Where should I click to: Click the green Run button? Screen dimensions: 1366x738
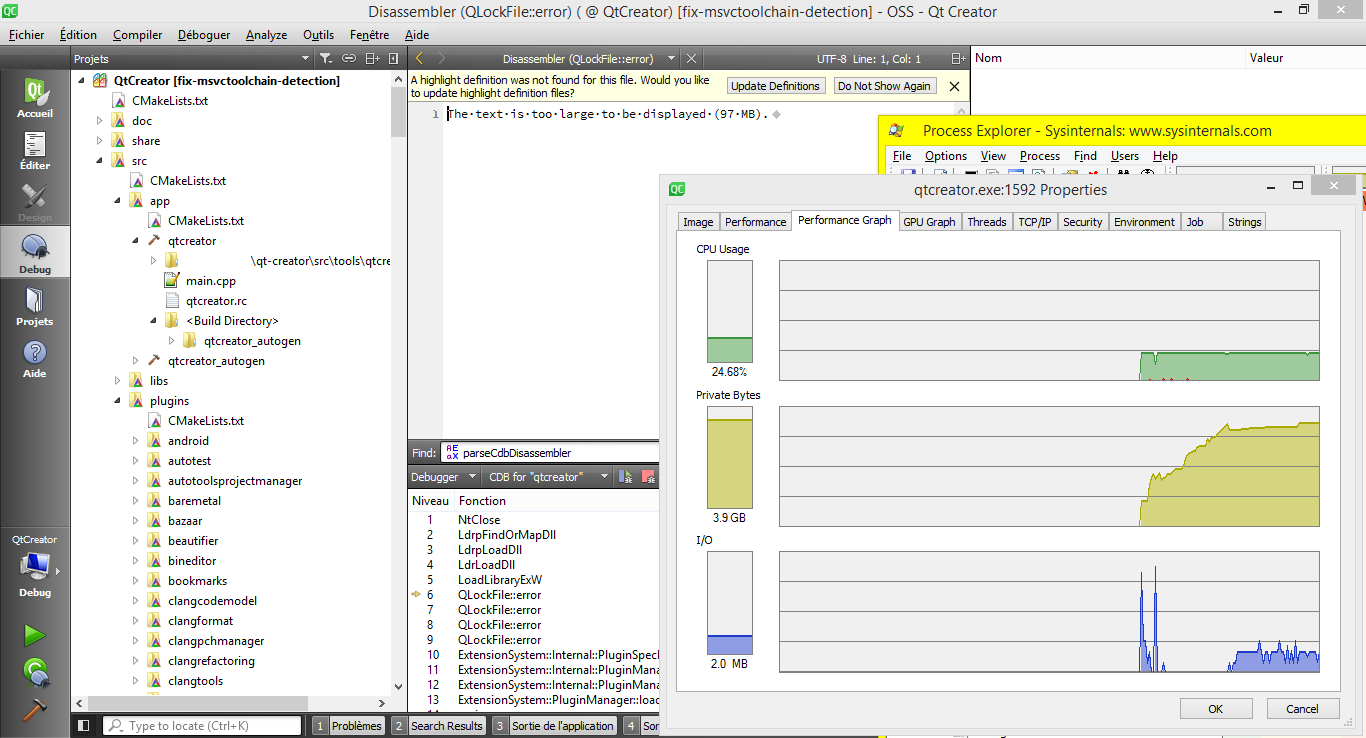pos(35,635)
